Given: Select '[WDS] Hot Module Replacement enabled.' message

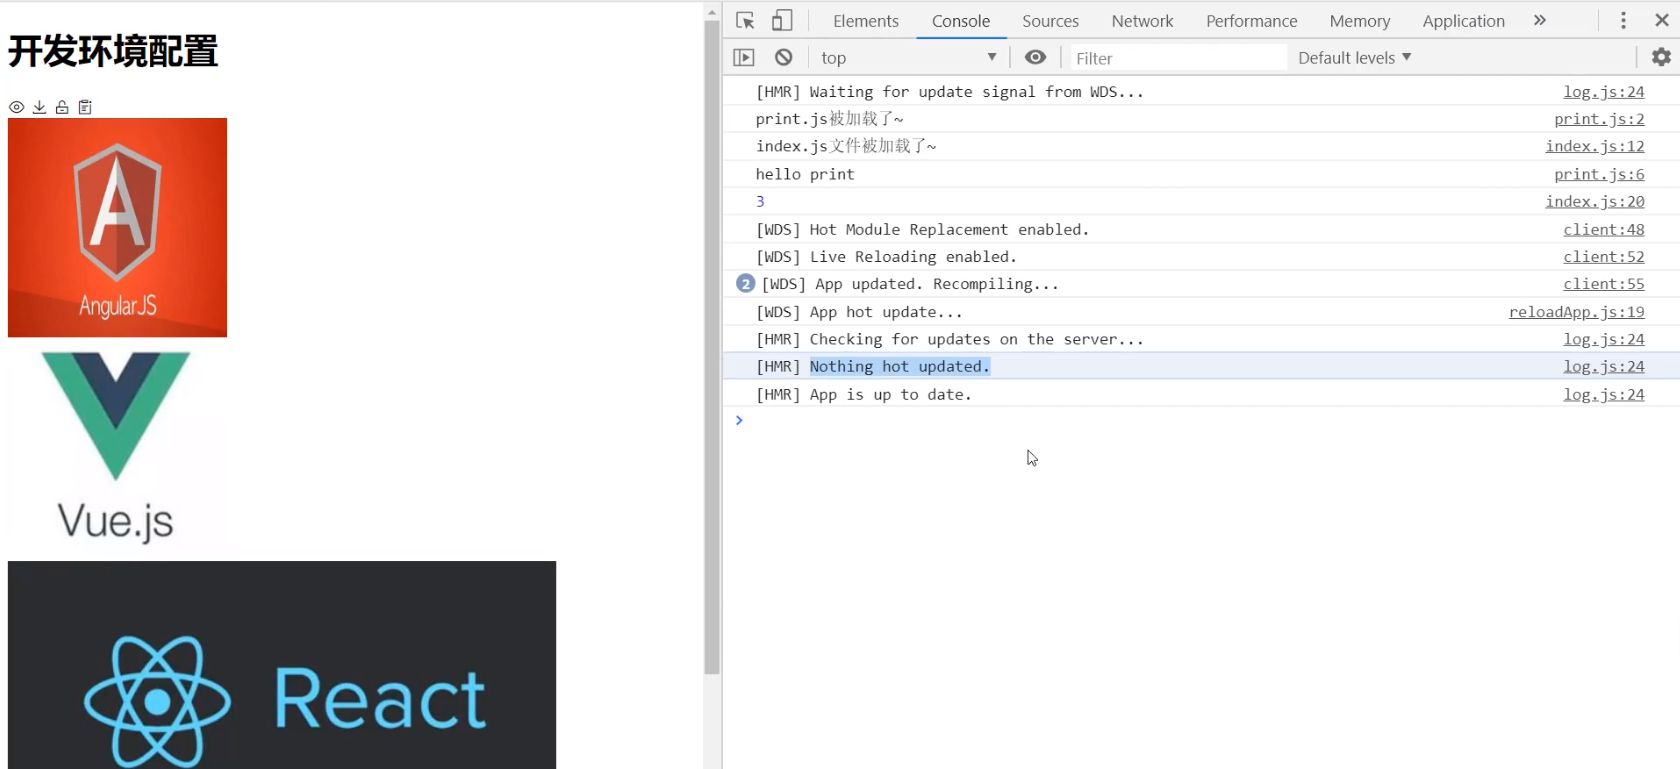Looking at the screenshot, I should [922, 229].
